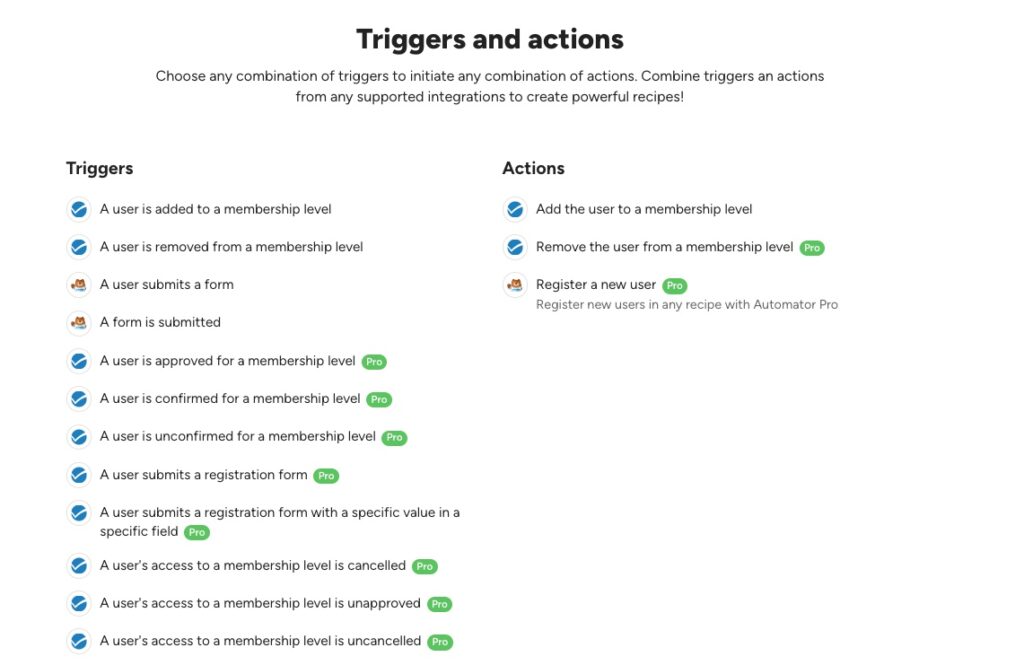Click the mascot icon next to 'A form is submitted'

(x=79, y=323)
